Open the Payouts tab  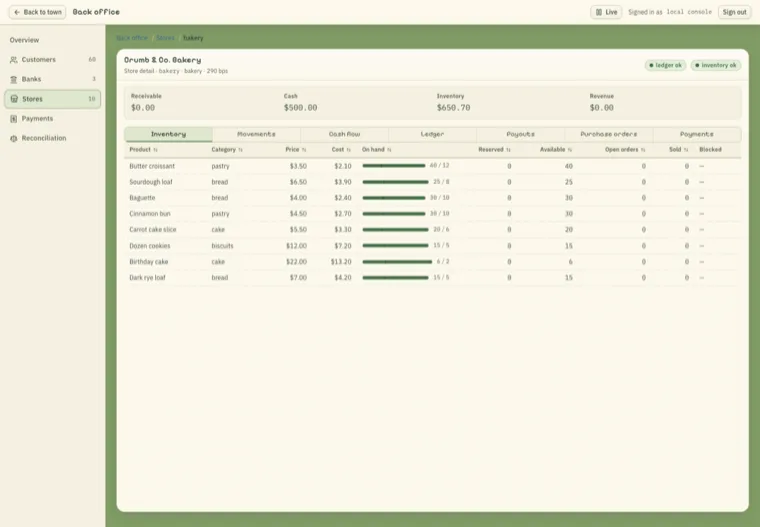pyautogui.click(x=521, y=134)
